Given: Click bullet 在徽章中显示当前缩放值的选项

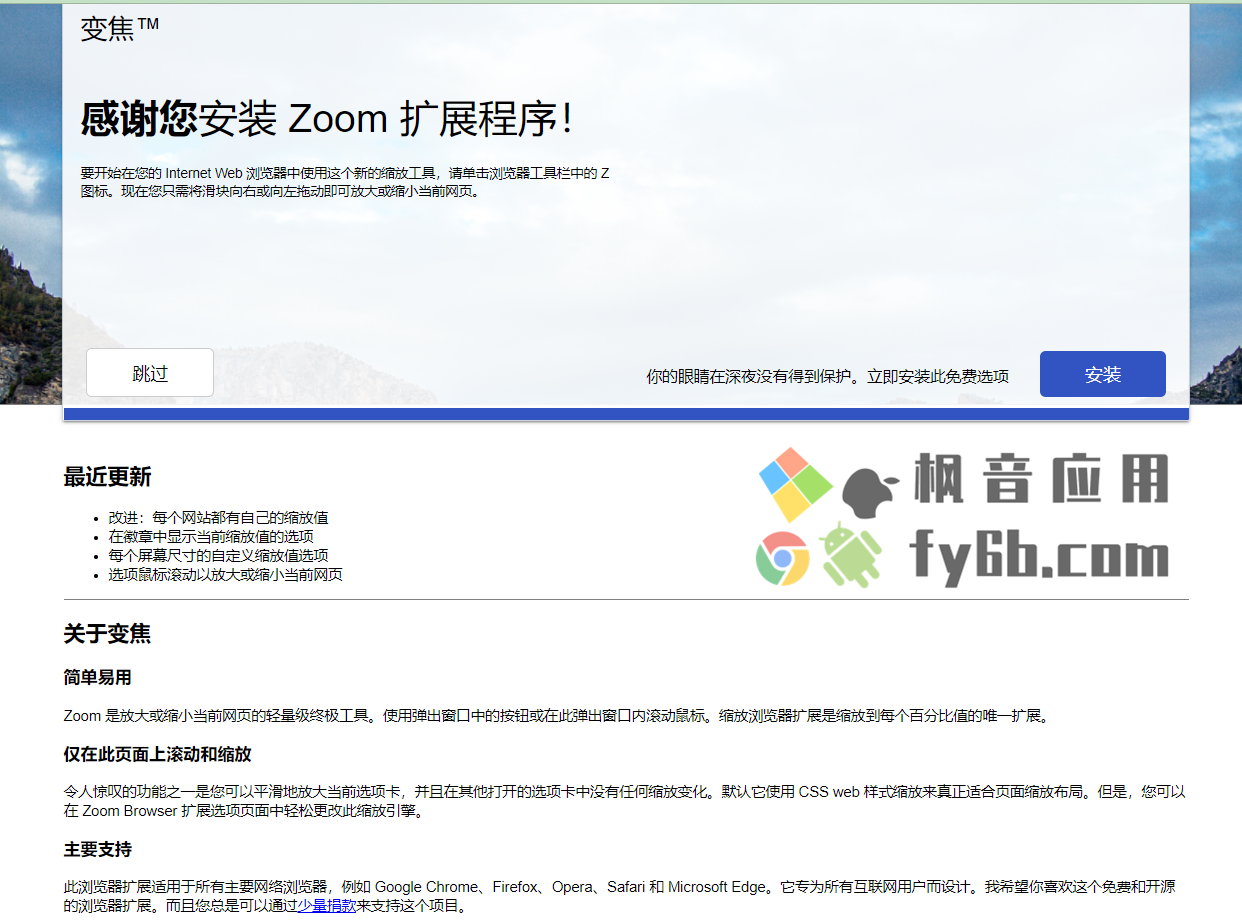Looking at the screenshot, I should 211,537.
